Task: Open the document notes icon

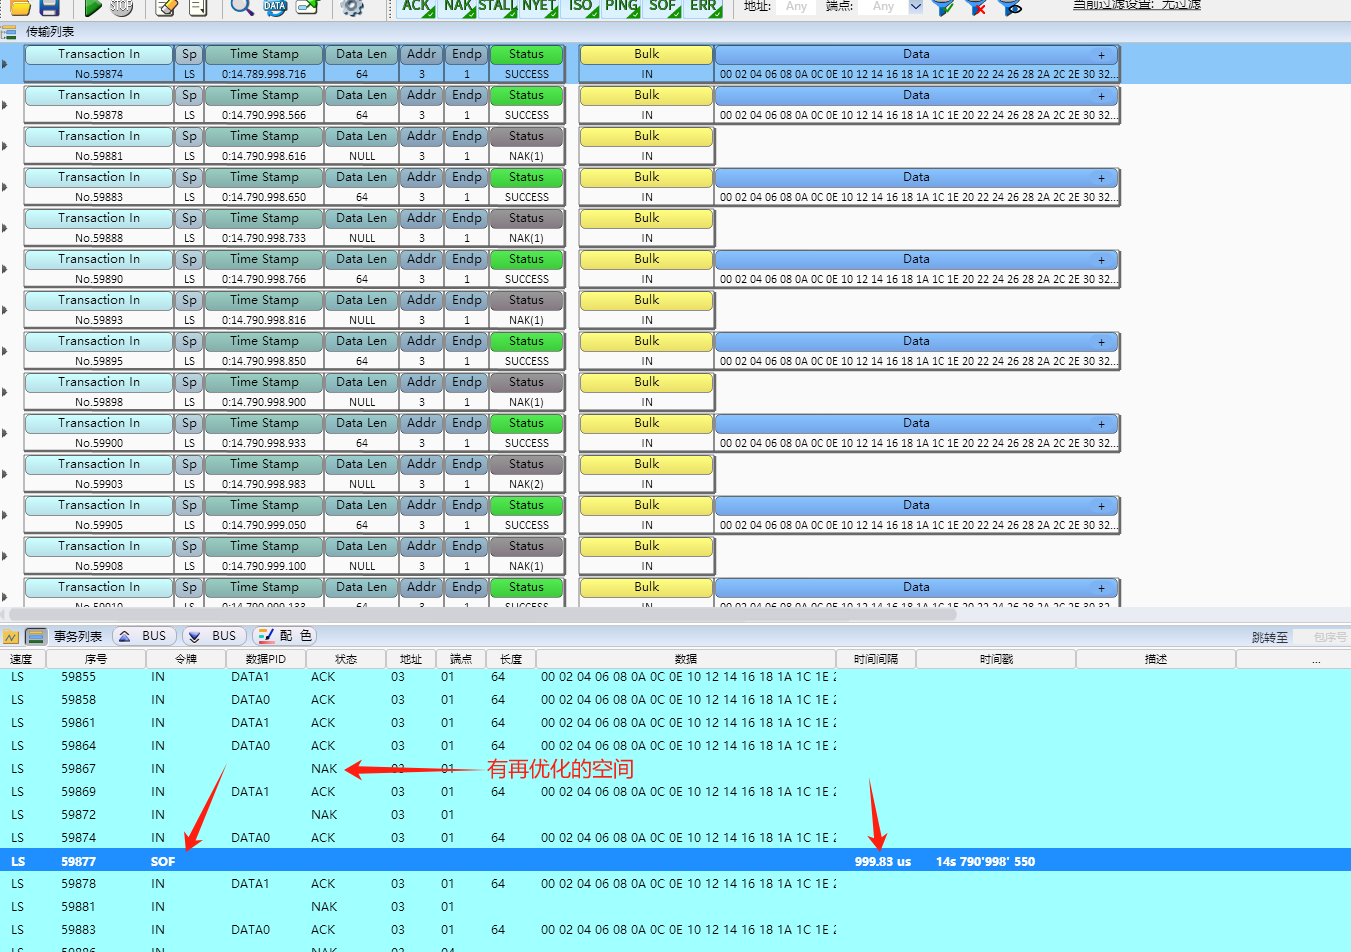Action: tap(198, 7)
